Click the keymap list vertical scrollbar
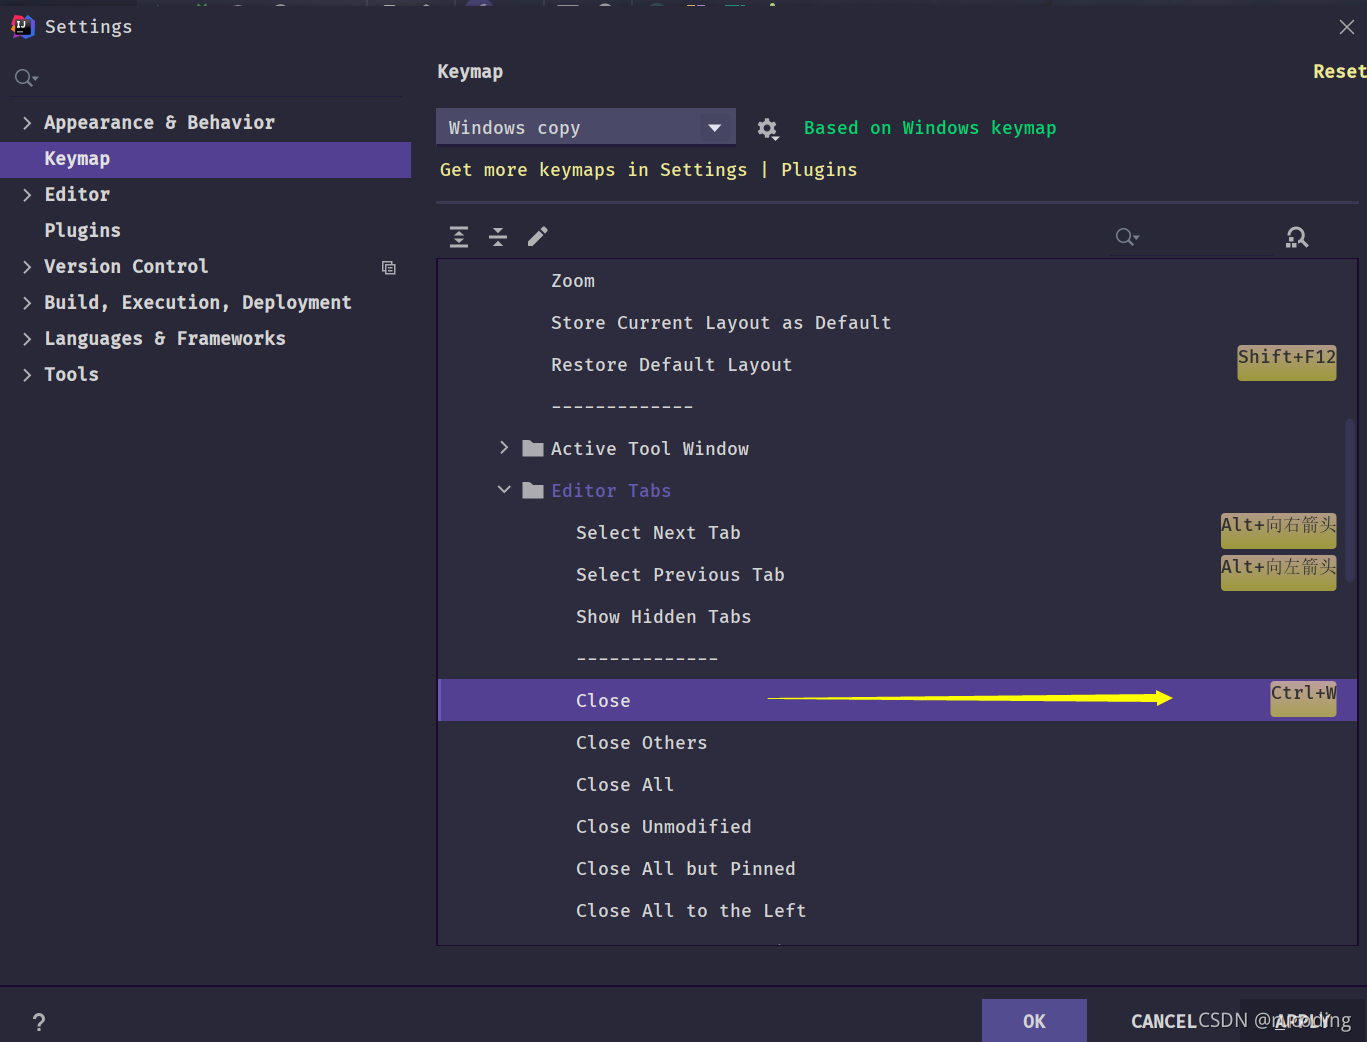Viewport: 1367px width, 1042px height. pyautogui.click(x=1350, y=495)
